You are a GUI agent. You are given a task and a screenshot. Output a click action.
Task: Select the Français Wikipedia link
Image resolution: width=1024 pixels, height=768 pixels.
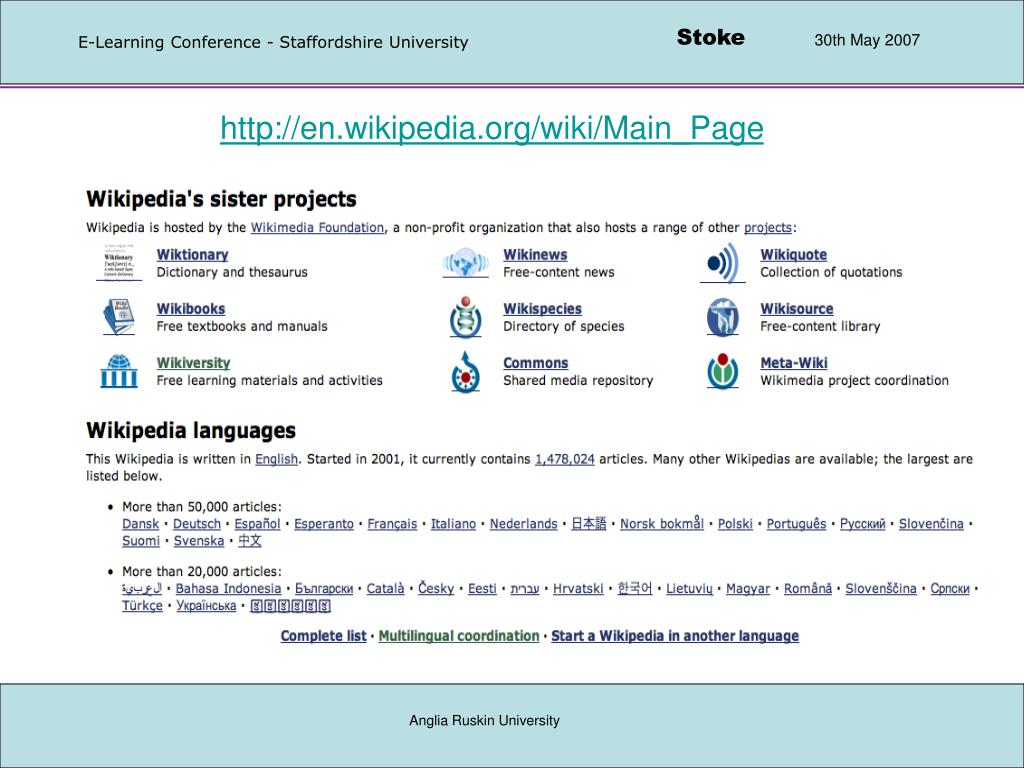pos(392,524)
